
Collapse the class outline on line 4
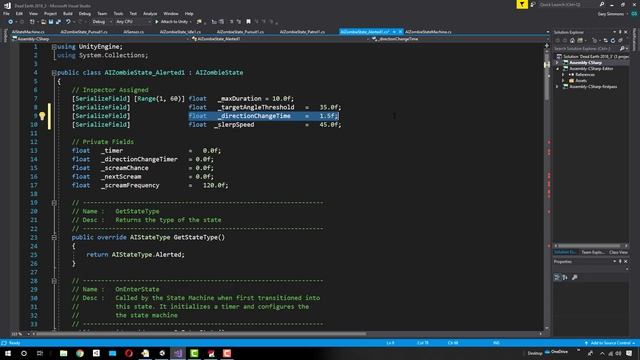(54, 73)
